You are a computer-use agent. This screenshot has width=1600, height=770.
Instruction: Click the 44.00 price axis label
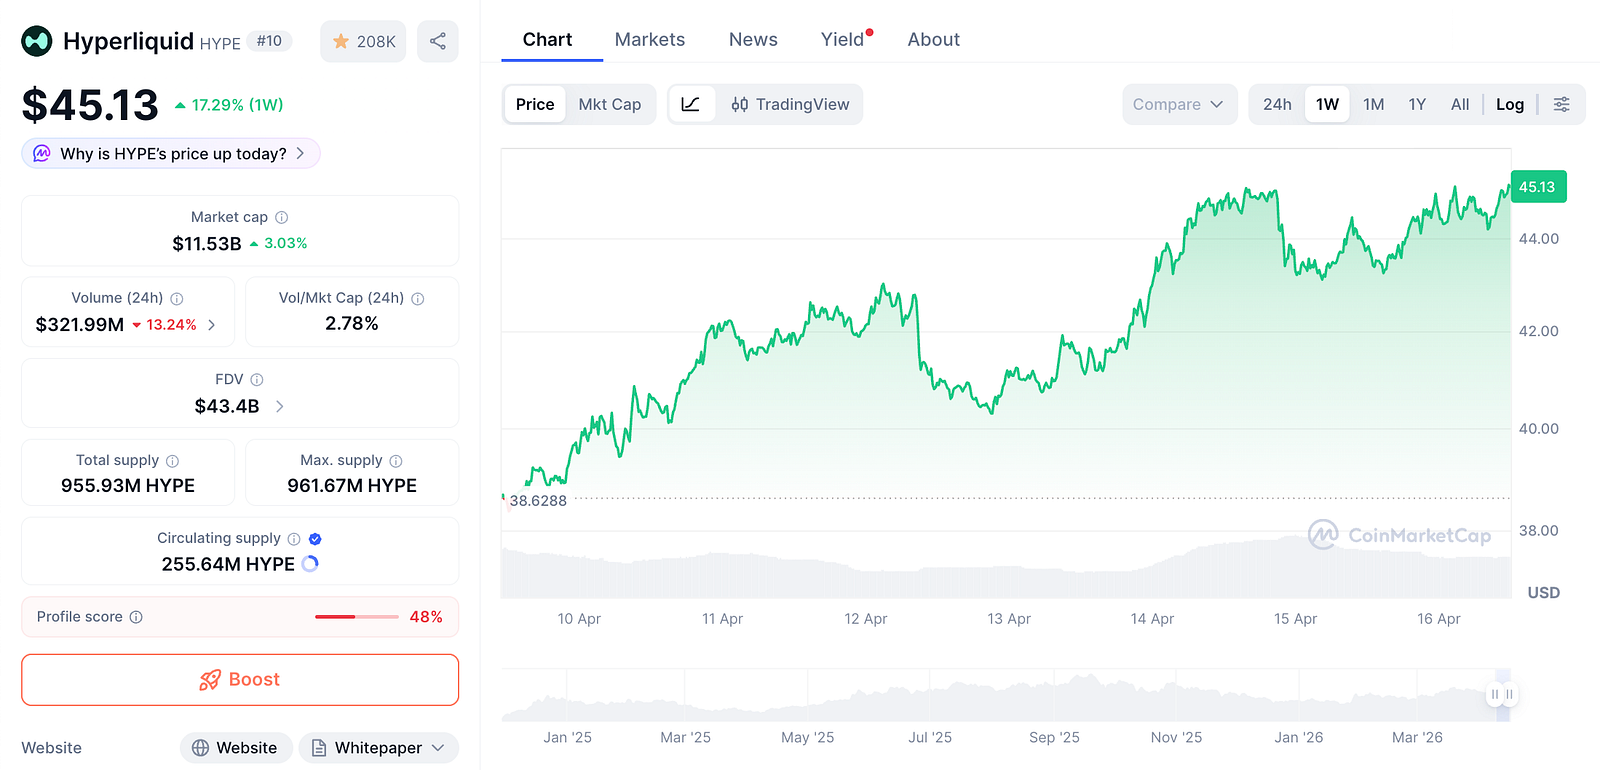pyautogui.click(x=1538, y=239)
